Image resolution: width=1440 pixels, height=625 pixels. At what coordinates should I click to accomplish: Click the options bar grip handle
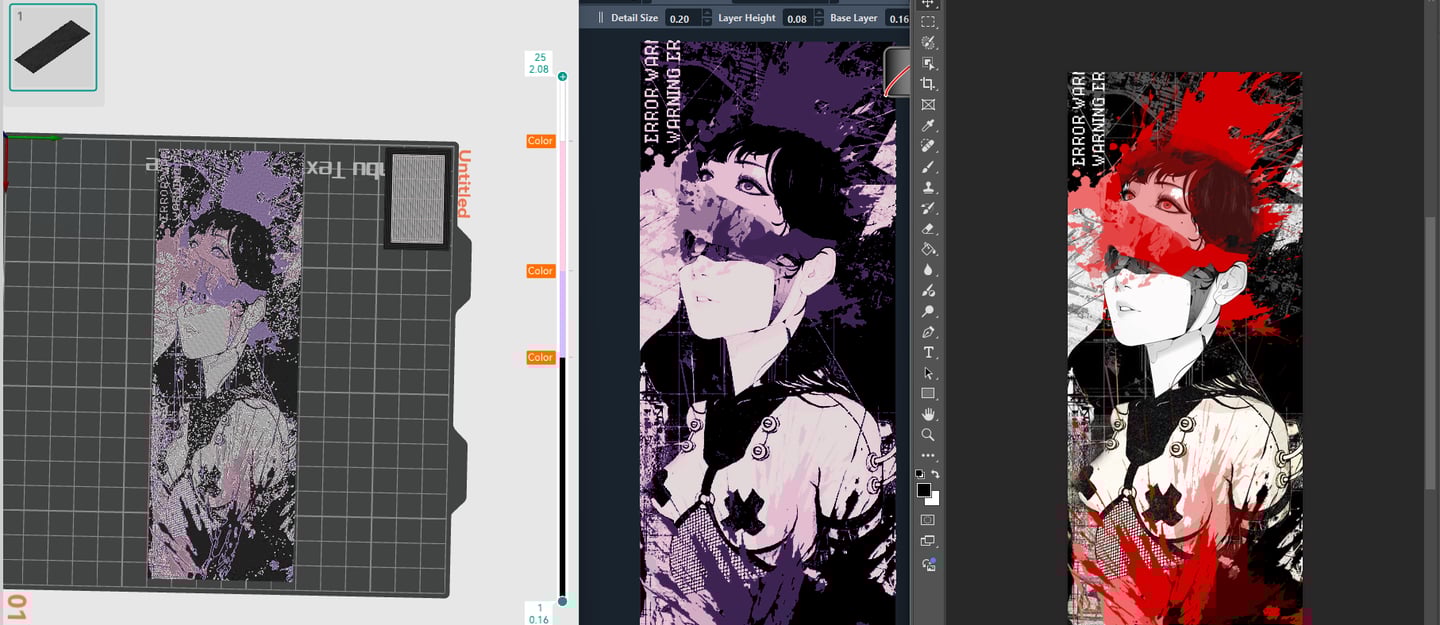pos(601,18)
